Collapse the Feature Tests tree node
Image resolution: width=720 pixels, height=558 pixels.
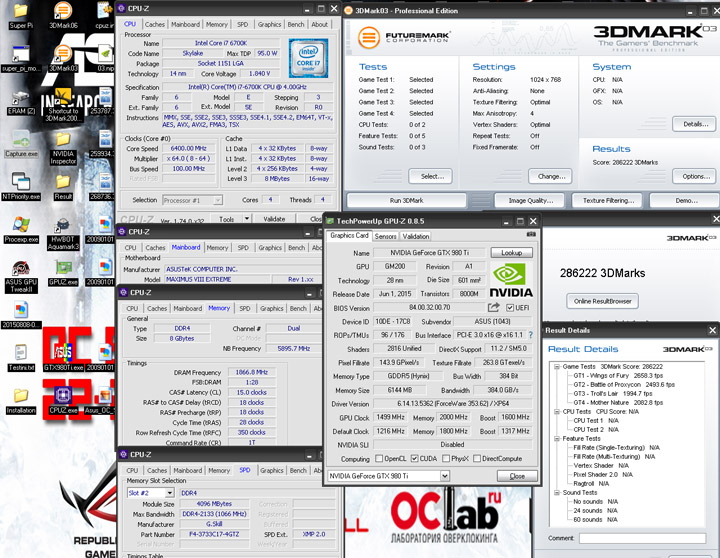pyautogui.click(x=557, y=439)
